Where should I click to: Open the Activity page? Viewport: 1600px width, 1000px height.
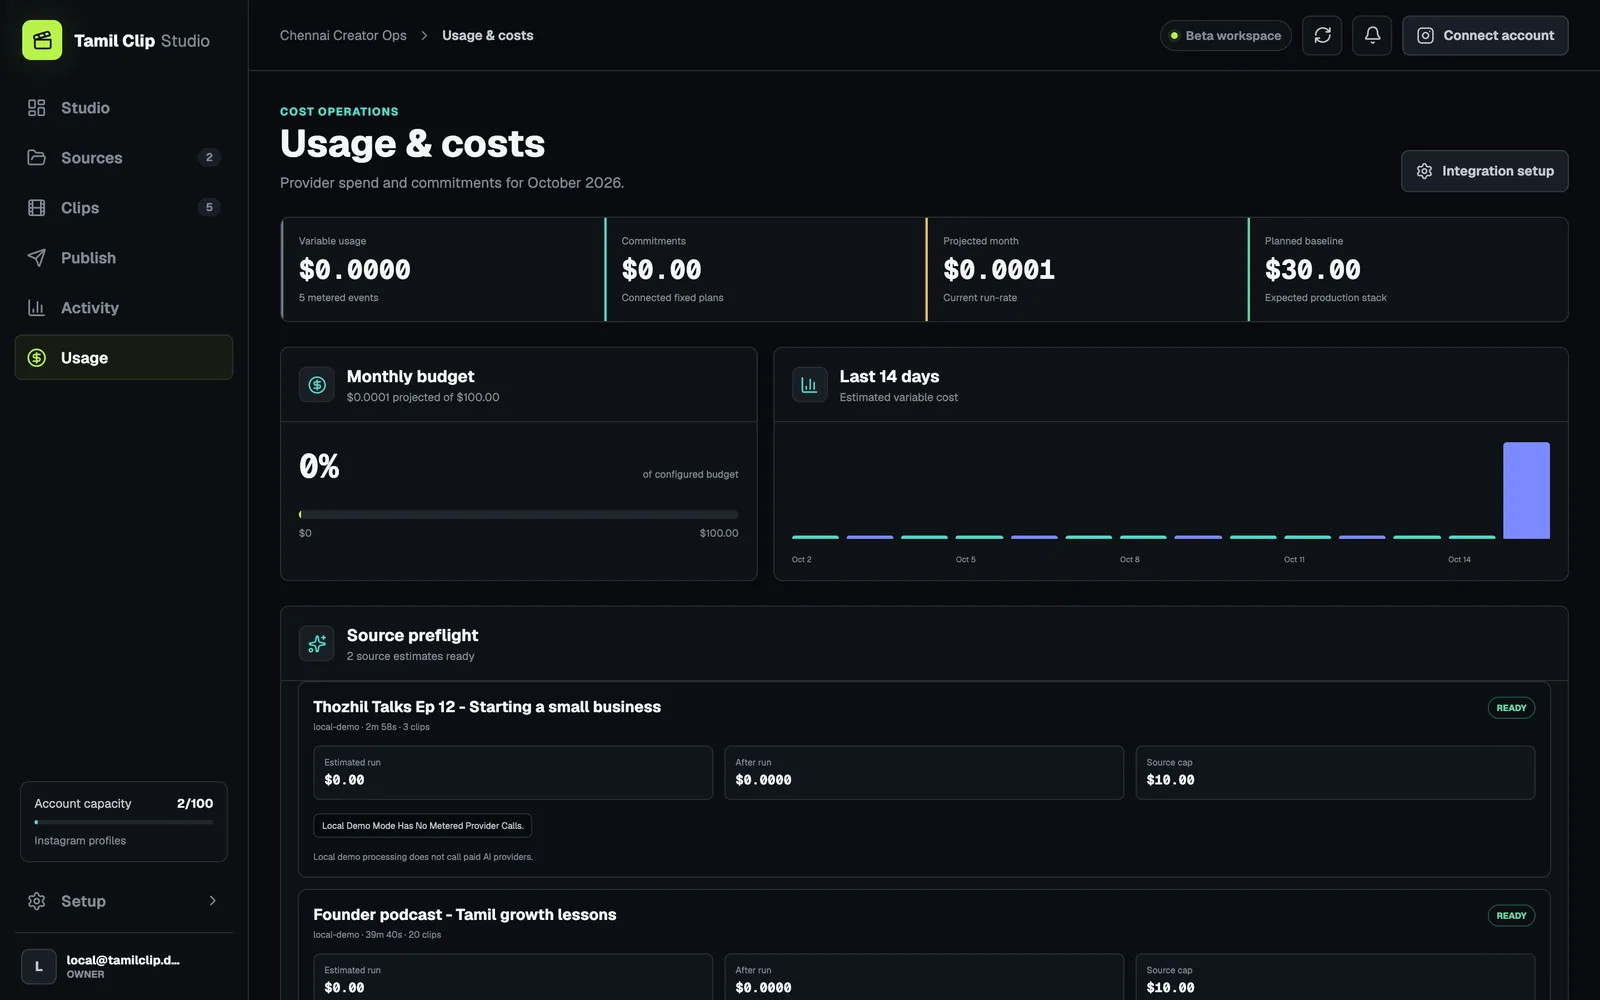pyautogui.click(x=123, y=308)
